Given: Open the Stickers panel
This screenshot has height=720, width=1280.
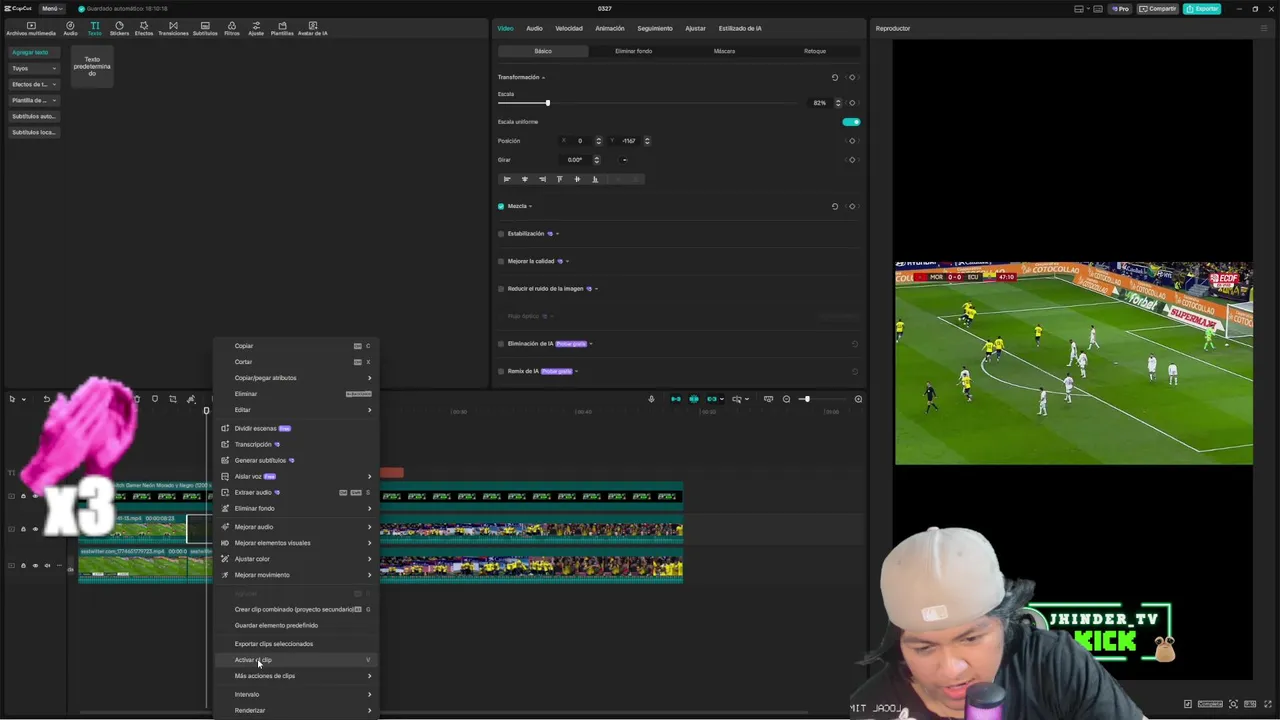Looking at the screenshot, I should coord(119,28).
